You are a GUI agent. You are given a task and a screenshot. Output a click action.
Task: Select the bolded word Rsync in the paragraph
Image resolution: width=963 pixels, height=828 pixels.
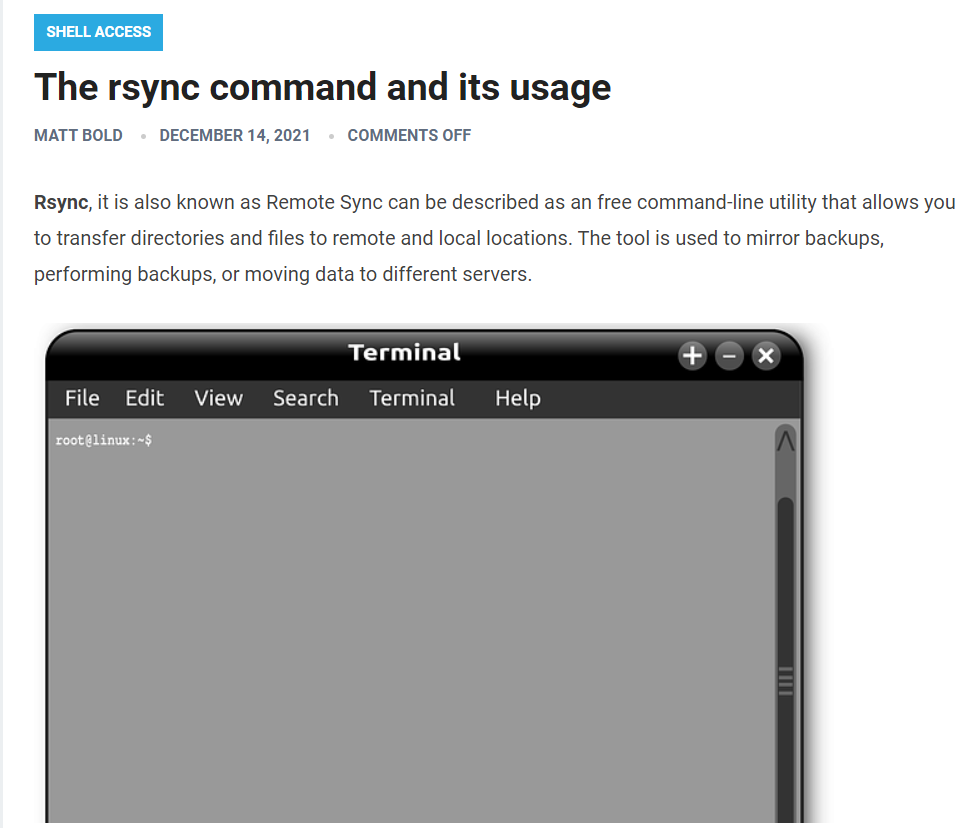[x=61, y=202]
